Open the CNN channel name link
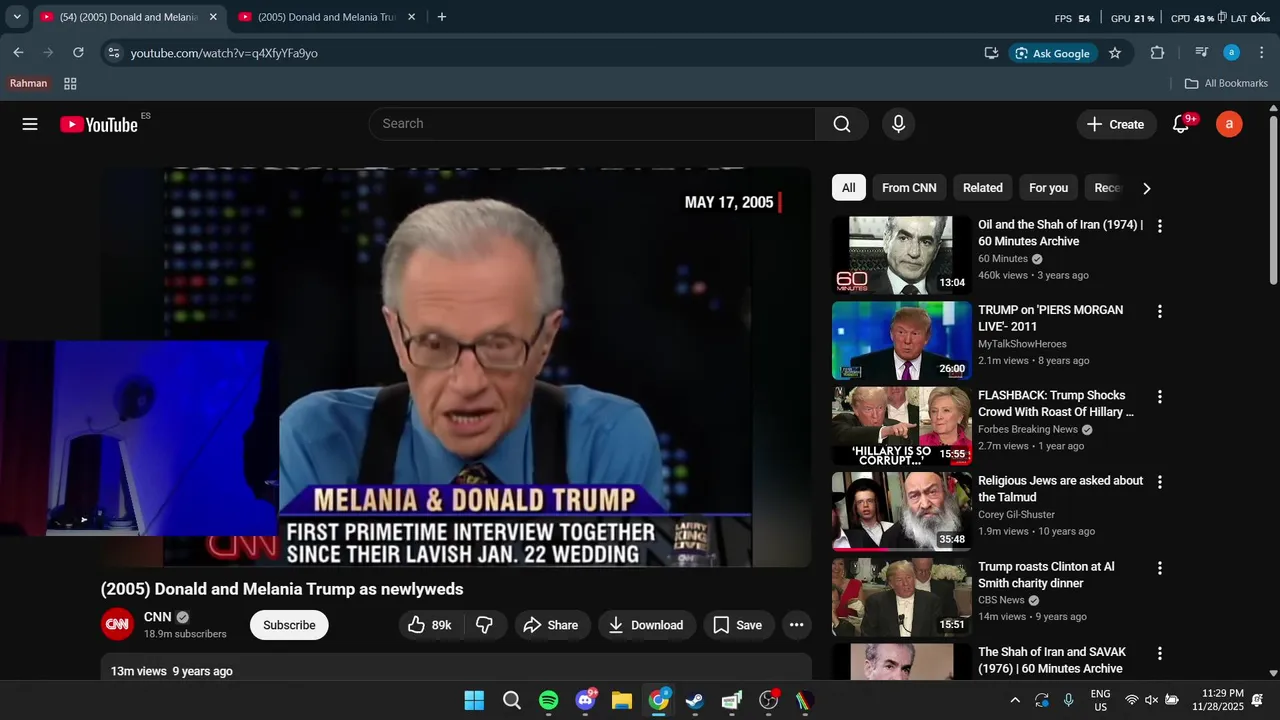Viewport: 1280px width, 720px height. point(158,617)
